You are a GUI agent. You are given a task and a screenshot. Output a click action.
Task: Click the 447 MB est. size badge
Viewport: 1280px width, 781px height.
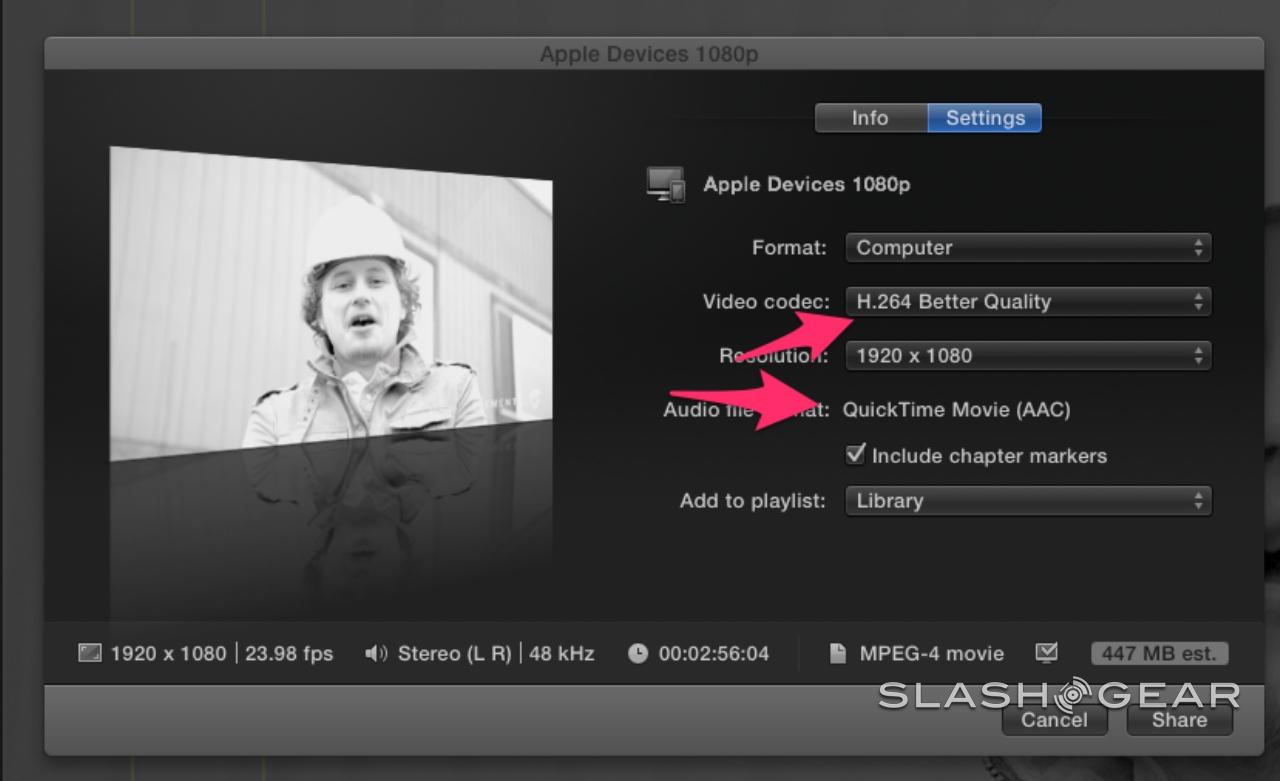[1159, 654]
